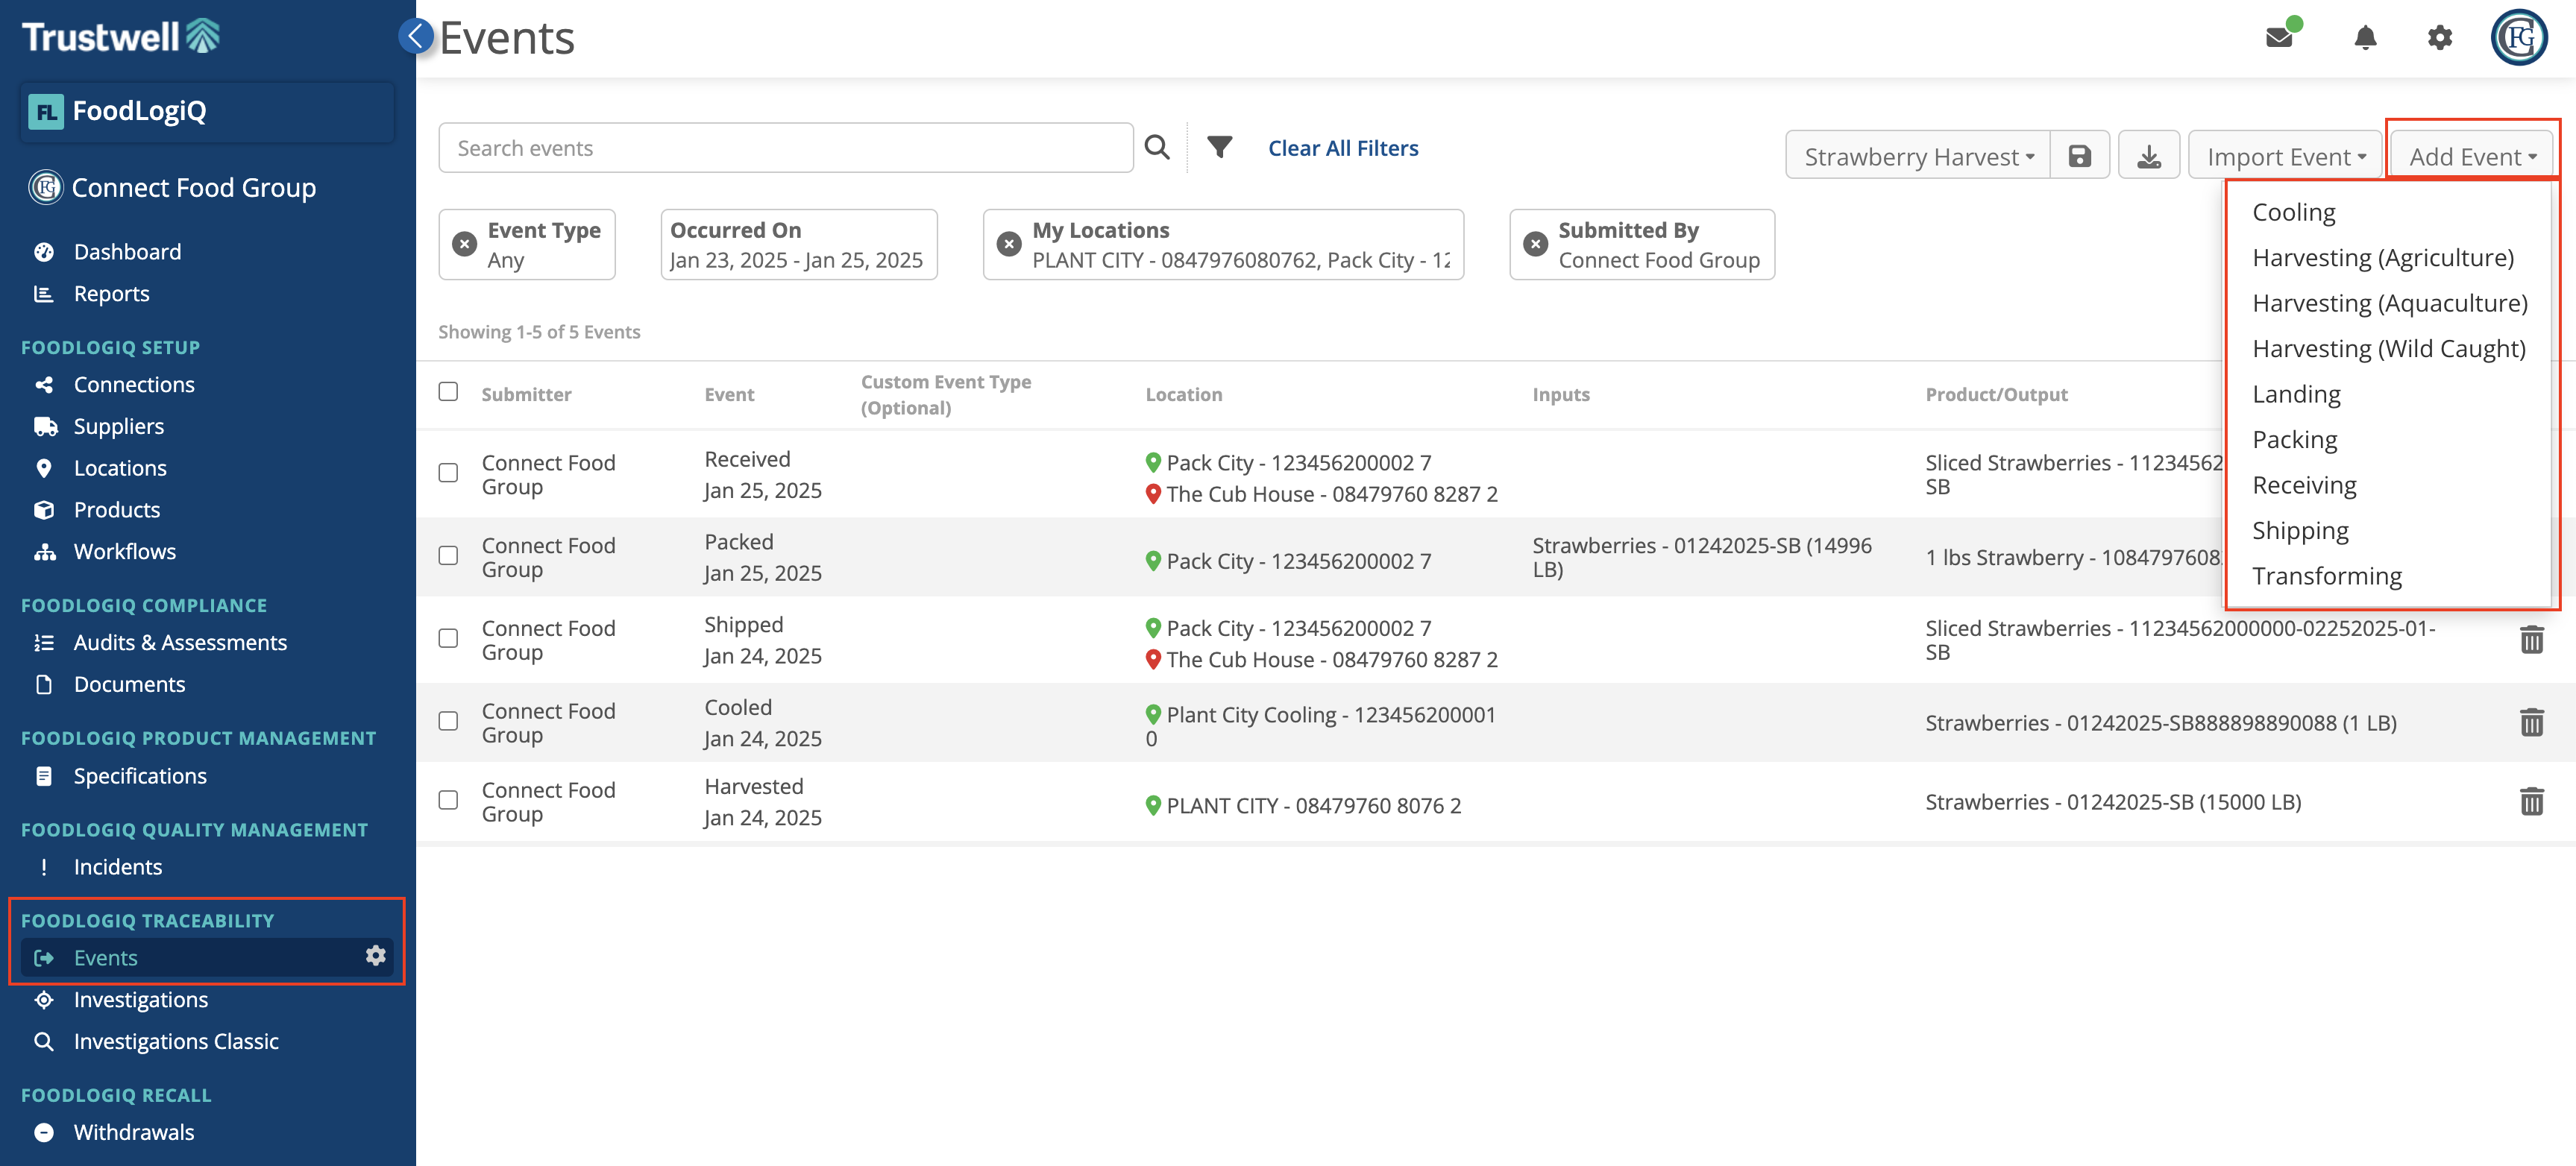Screen dimensions: 2576x1166
Task: Open the Import Event dropdown
Action: pyautogui.click(x=2284, y=156)
